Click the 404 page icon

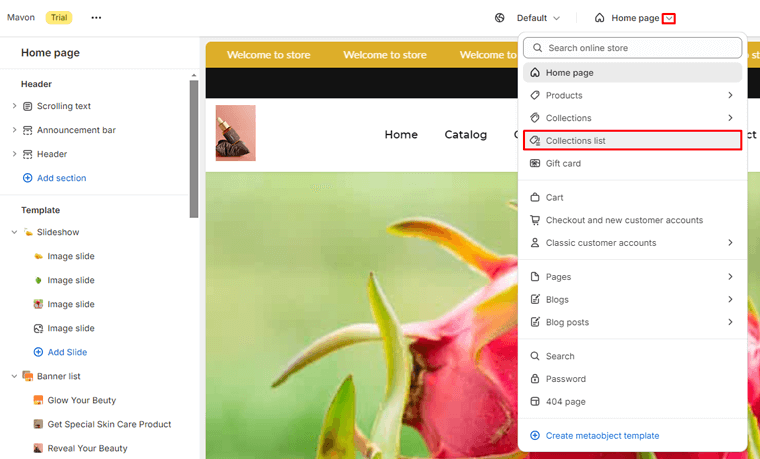pos(535,401)
